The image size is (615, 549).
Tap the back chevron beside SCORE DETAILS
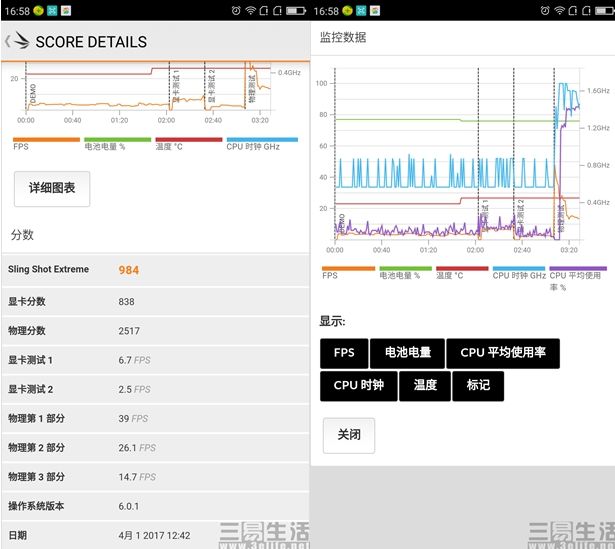pos(7,41)
